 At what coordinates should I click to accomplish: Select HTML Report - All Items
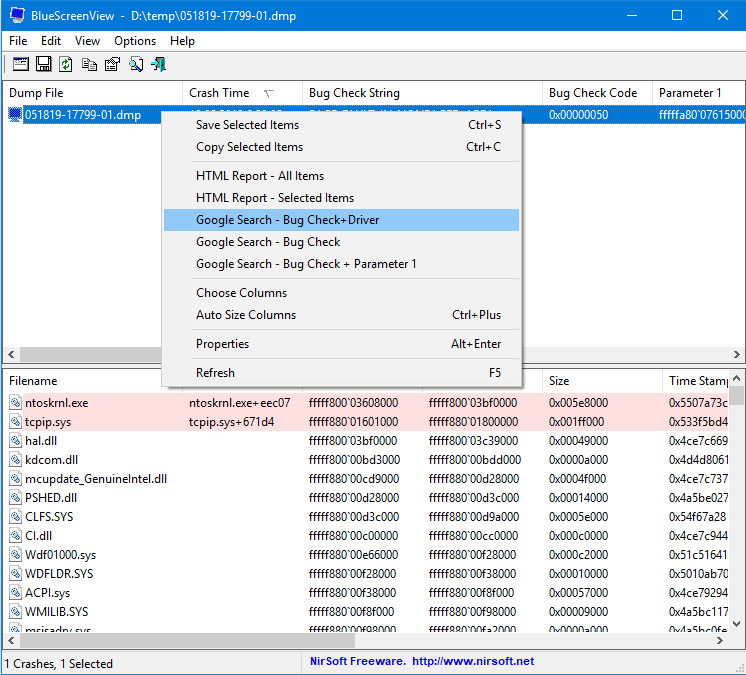tap(260, 176)
